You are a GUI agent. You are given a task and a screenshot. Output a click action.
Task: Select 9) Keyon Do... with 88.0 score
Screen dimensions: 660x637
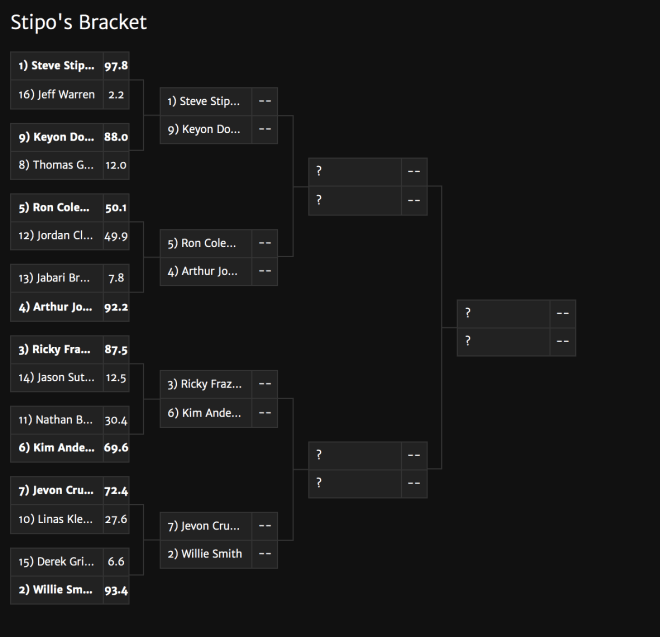click(x=70, y=137)
